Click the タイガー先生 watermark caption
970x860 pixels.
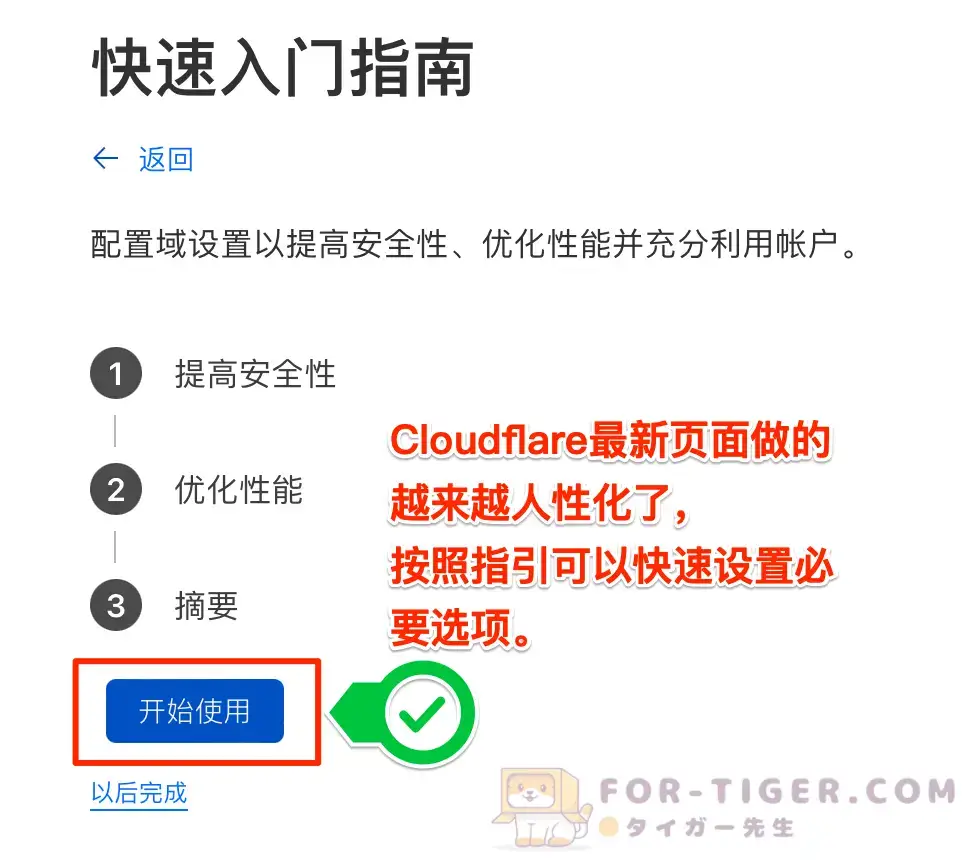709,827
